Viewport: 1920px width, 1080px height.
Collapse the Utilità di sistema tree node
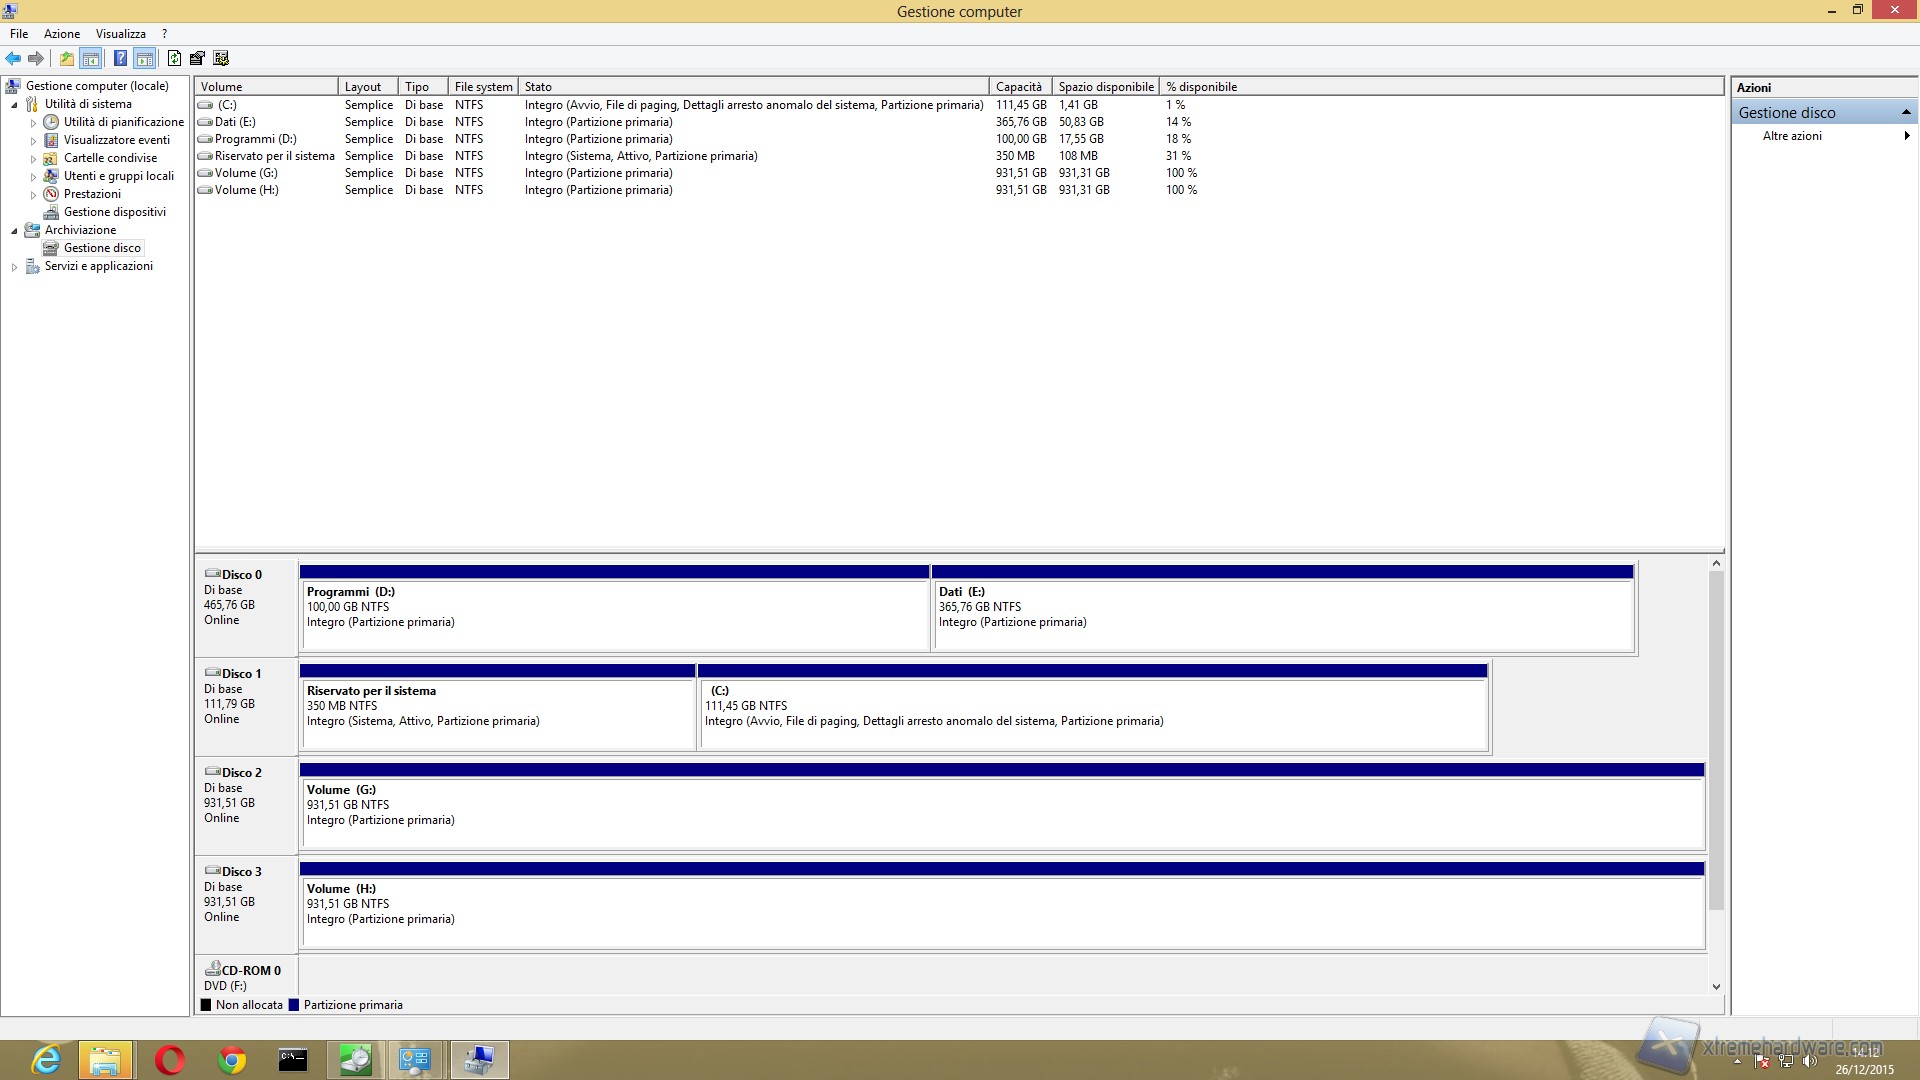14,105
